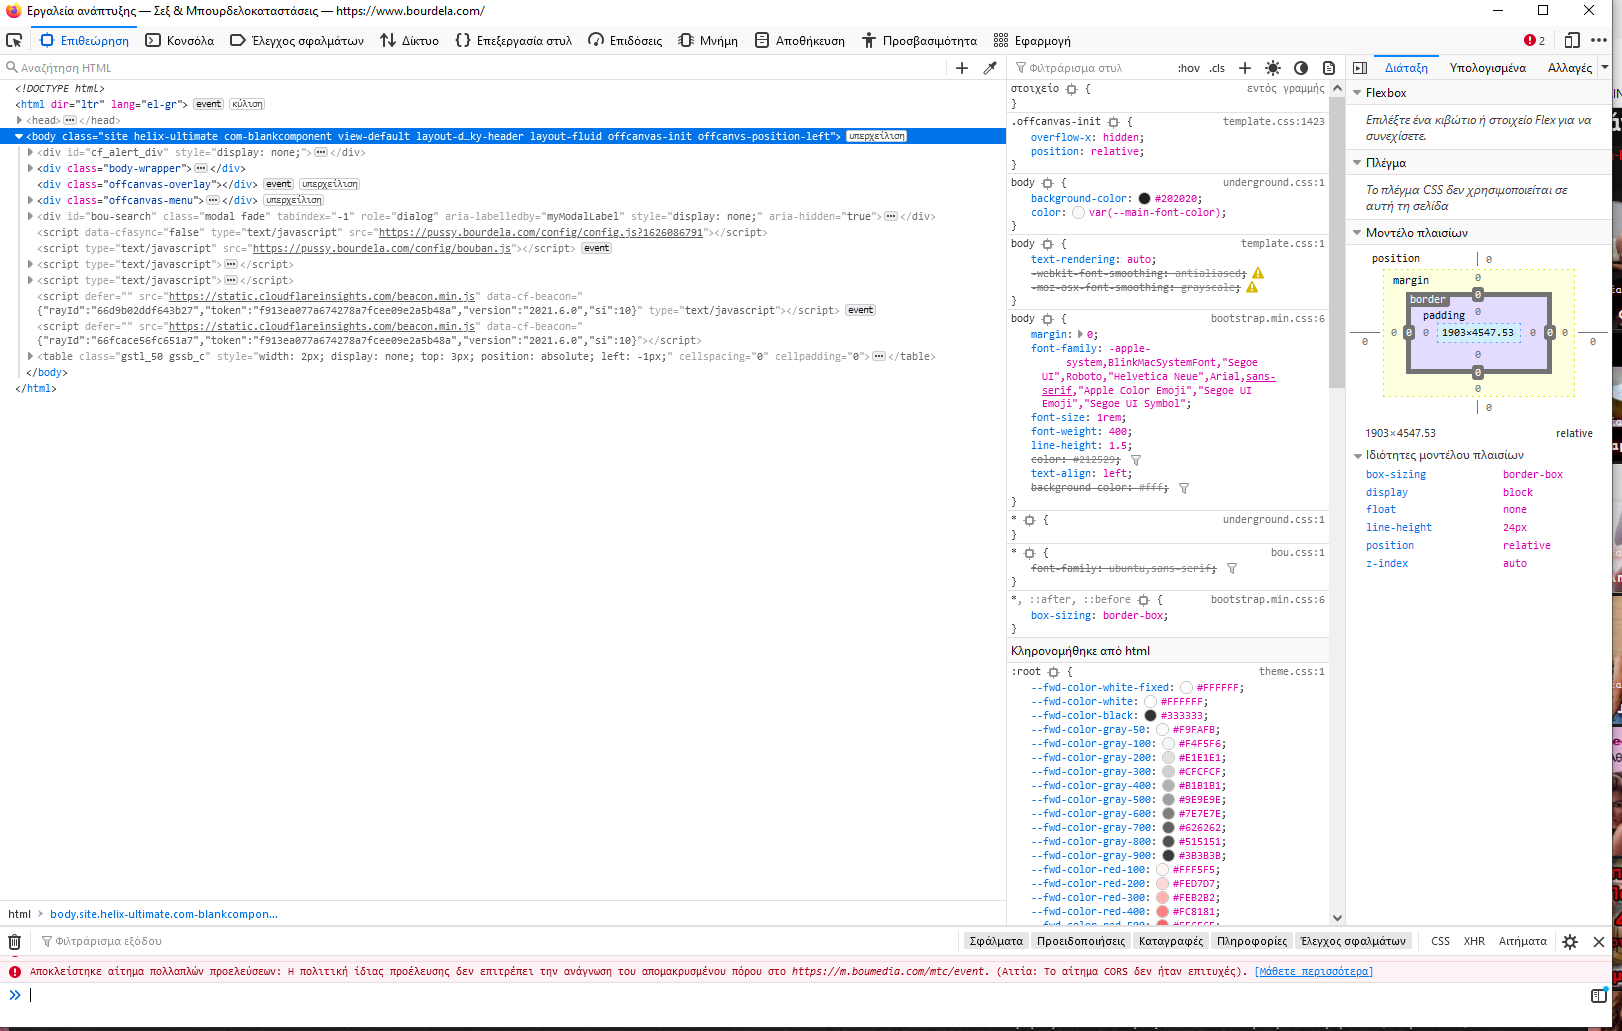Expand the bou-search modal div node
This screenshot has width=1622, height=1031.
30,216
